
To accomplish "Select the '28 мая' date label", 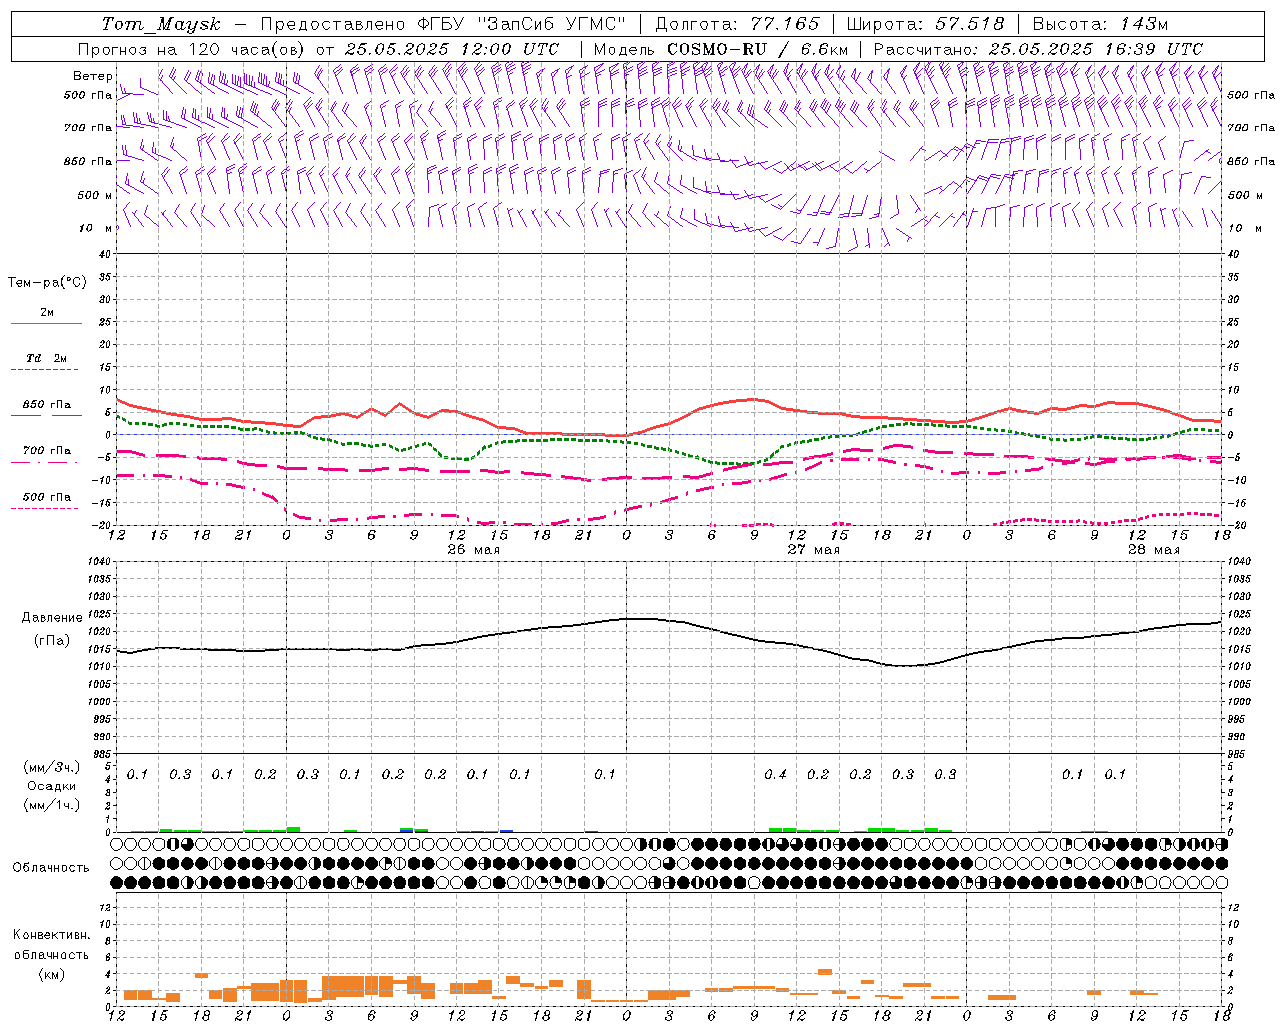I will pos(1154,550).
